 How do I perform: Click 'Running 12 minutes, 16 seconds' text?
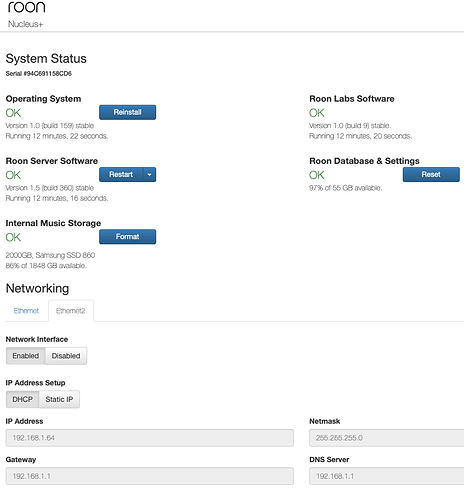(x=57, y=198)
